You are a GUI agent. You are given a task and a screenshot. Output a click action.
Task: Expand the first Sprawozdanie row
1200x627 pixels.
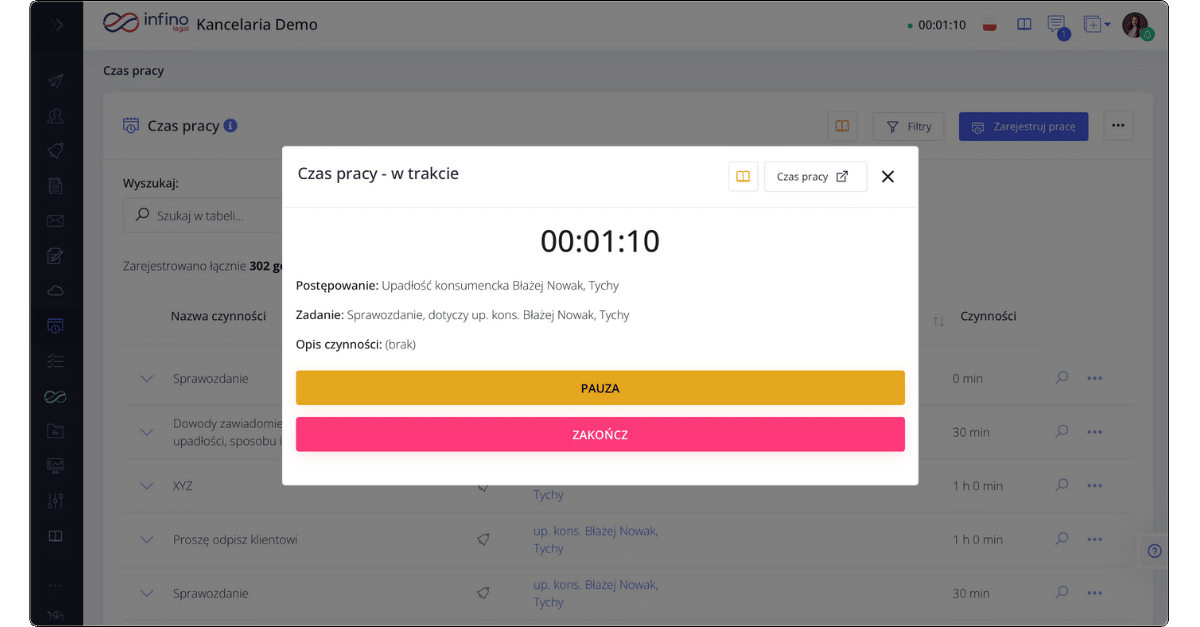pos(148,379)
